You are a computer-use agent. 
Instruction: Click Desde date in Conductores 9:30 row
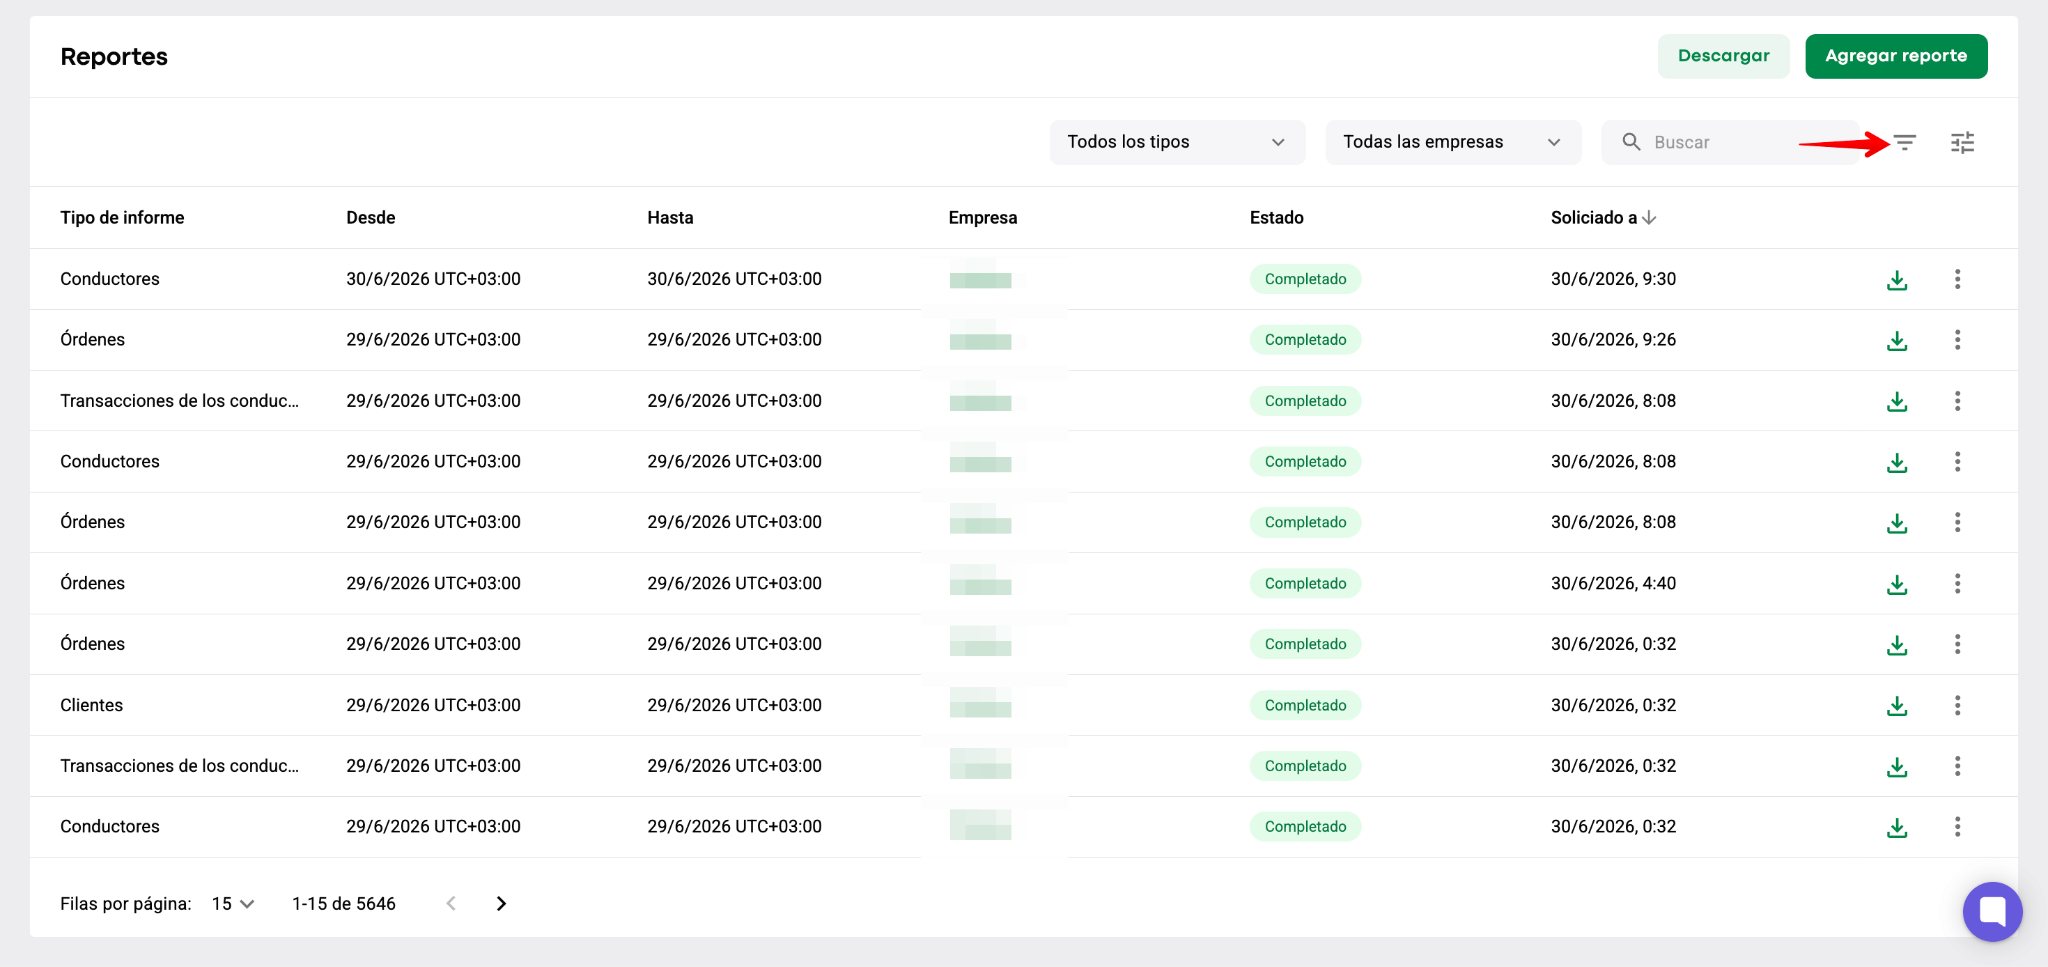tap(433, 279)
